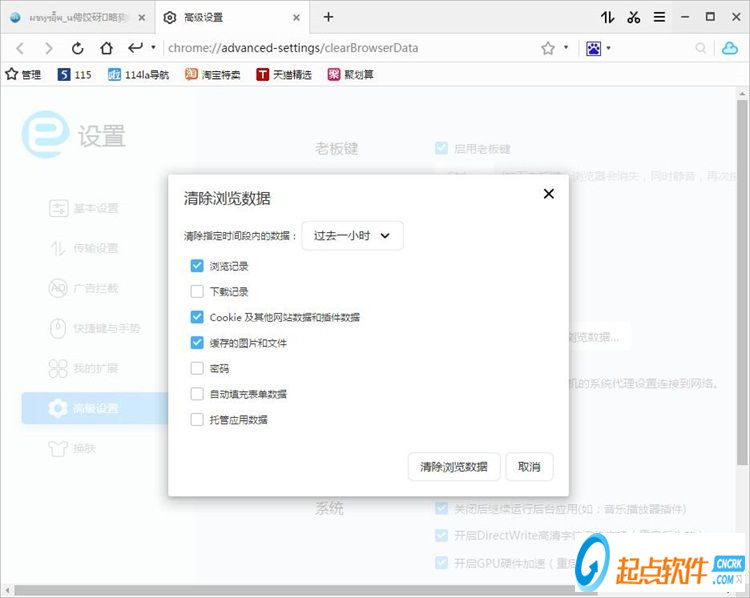This screenshot has width=750, height=598.
Task: Check the 托管应用数据 checkbox
Action: (197, 420)
